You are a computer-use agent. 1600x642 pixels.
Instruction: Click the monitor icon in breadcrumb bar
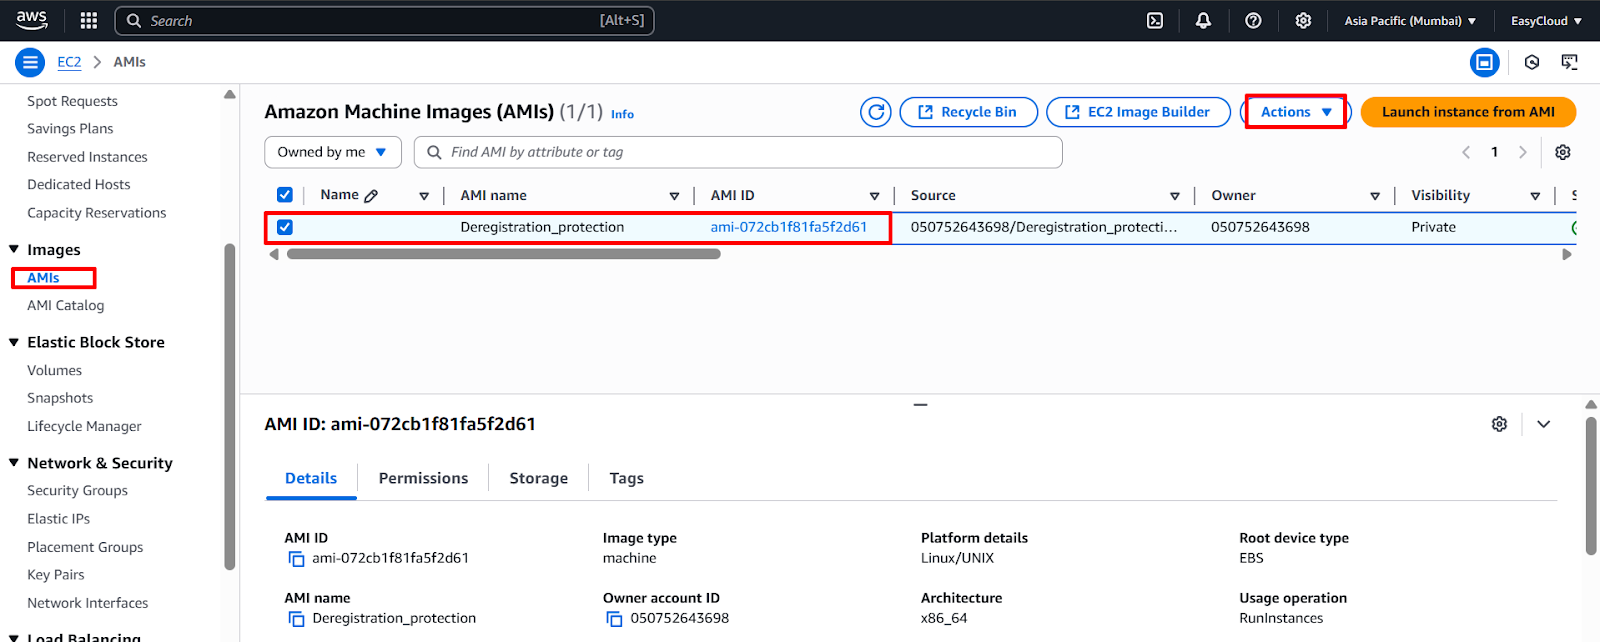(1570, 62)
